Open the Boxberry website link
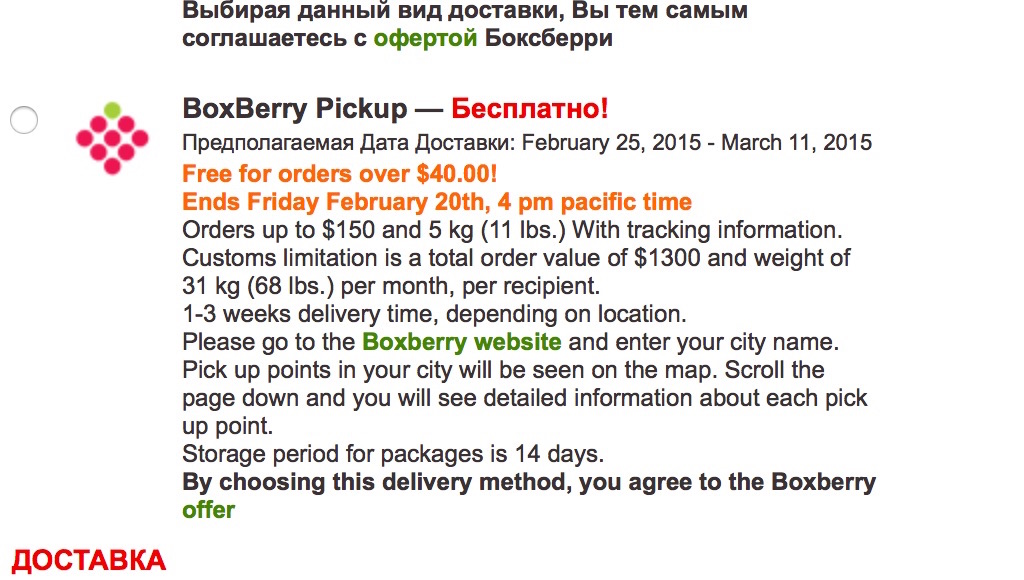Viewport: 1024px width, 580px height. (462, 342)
